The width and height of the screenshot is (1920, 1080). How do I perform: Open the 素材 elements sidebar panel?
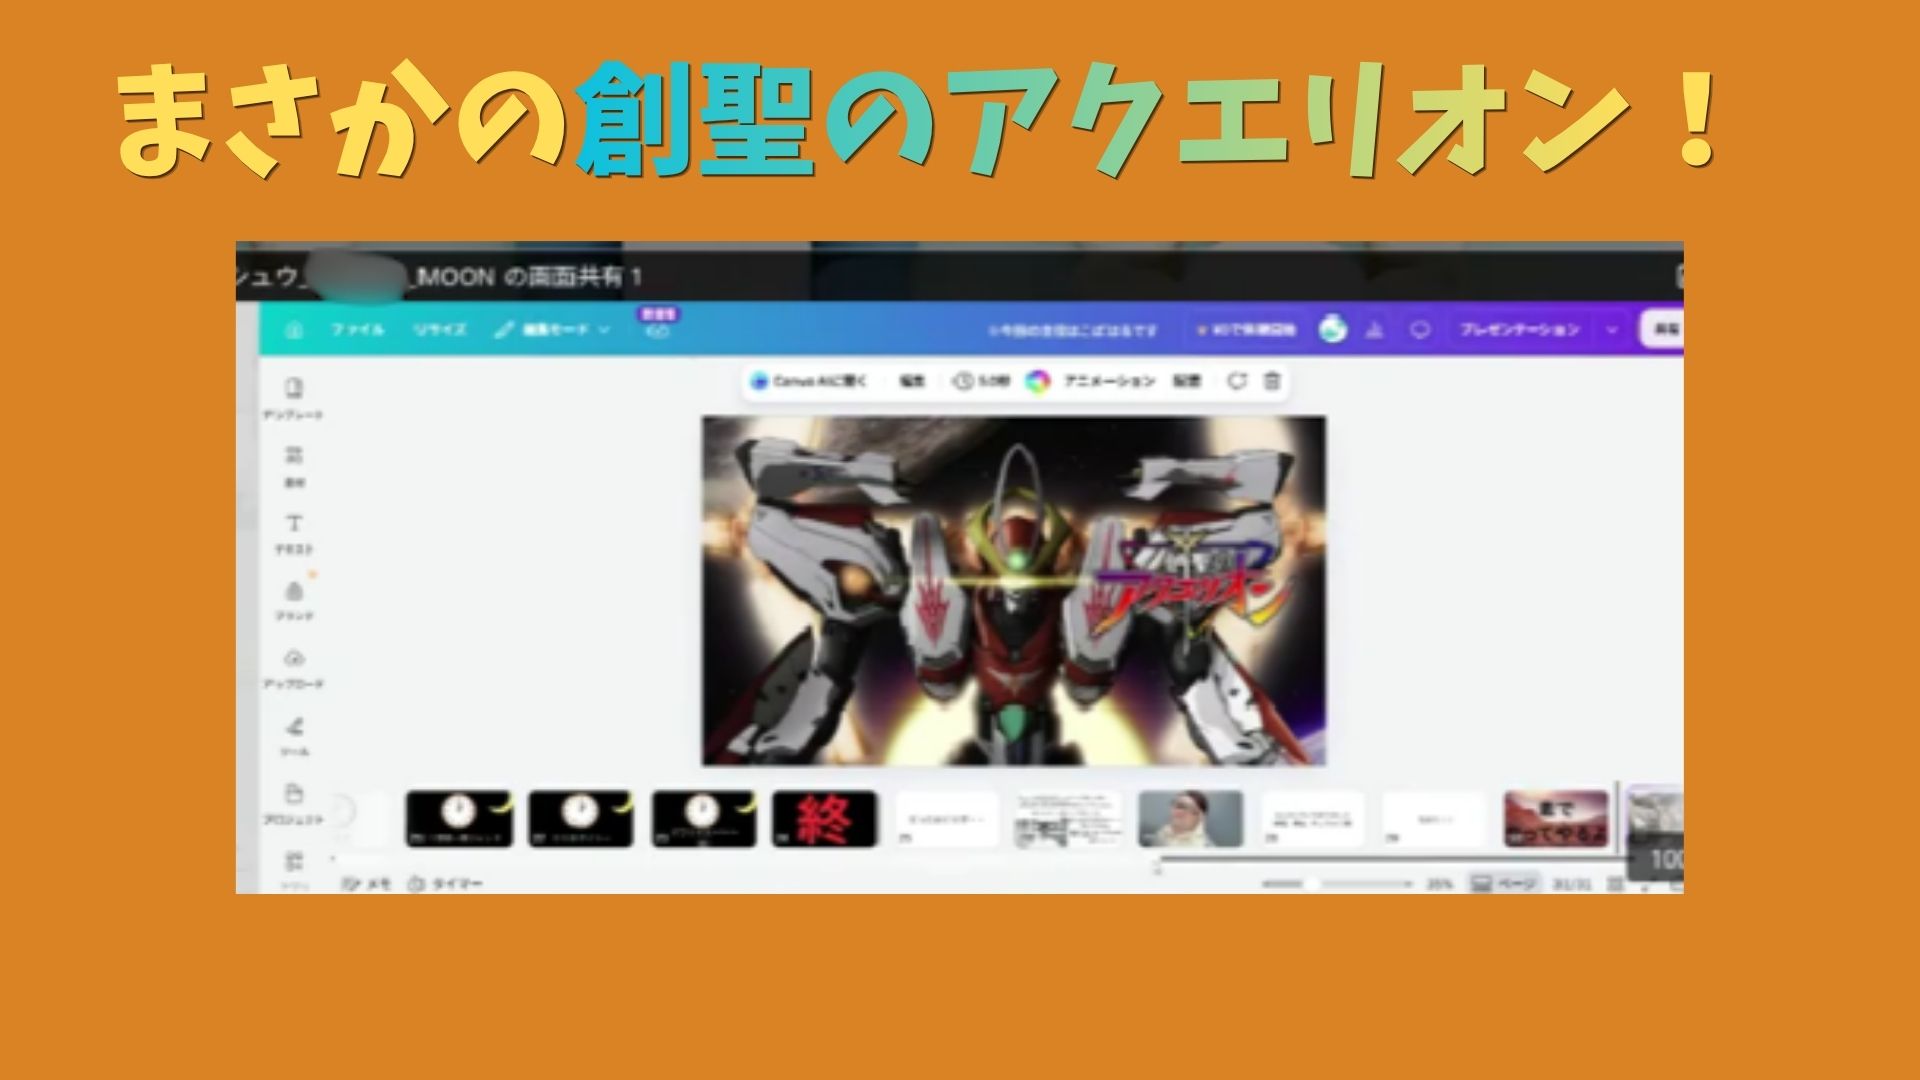tap(293, 466)
